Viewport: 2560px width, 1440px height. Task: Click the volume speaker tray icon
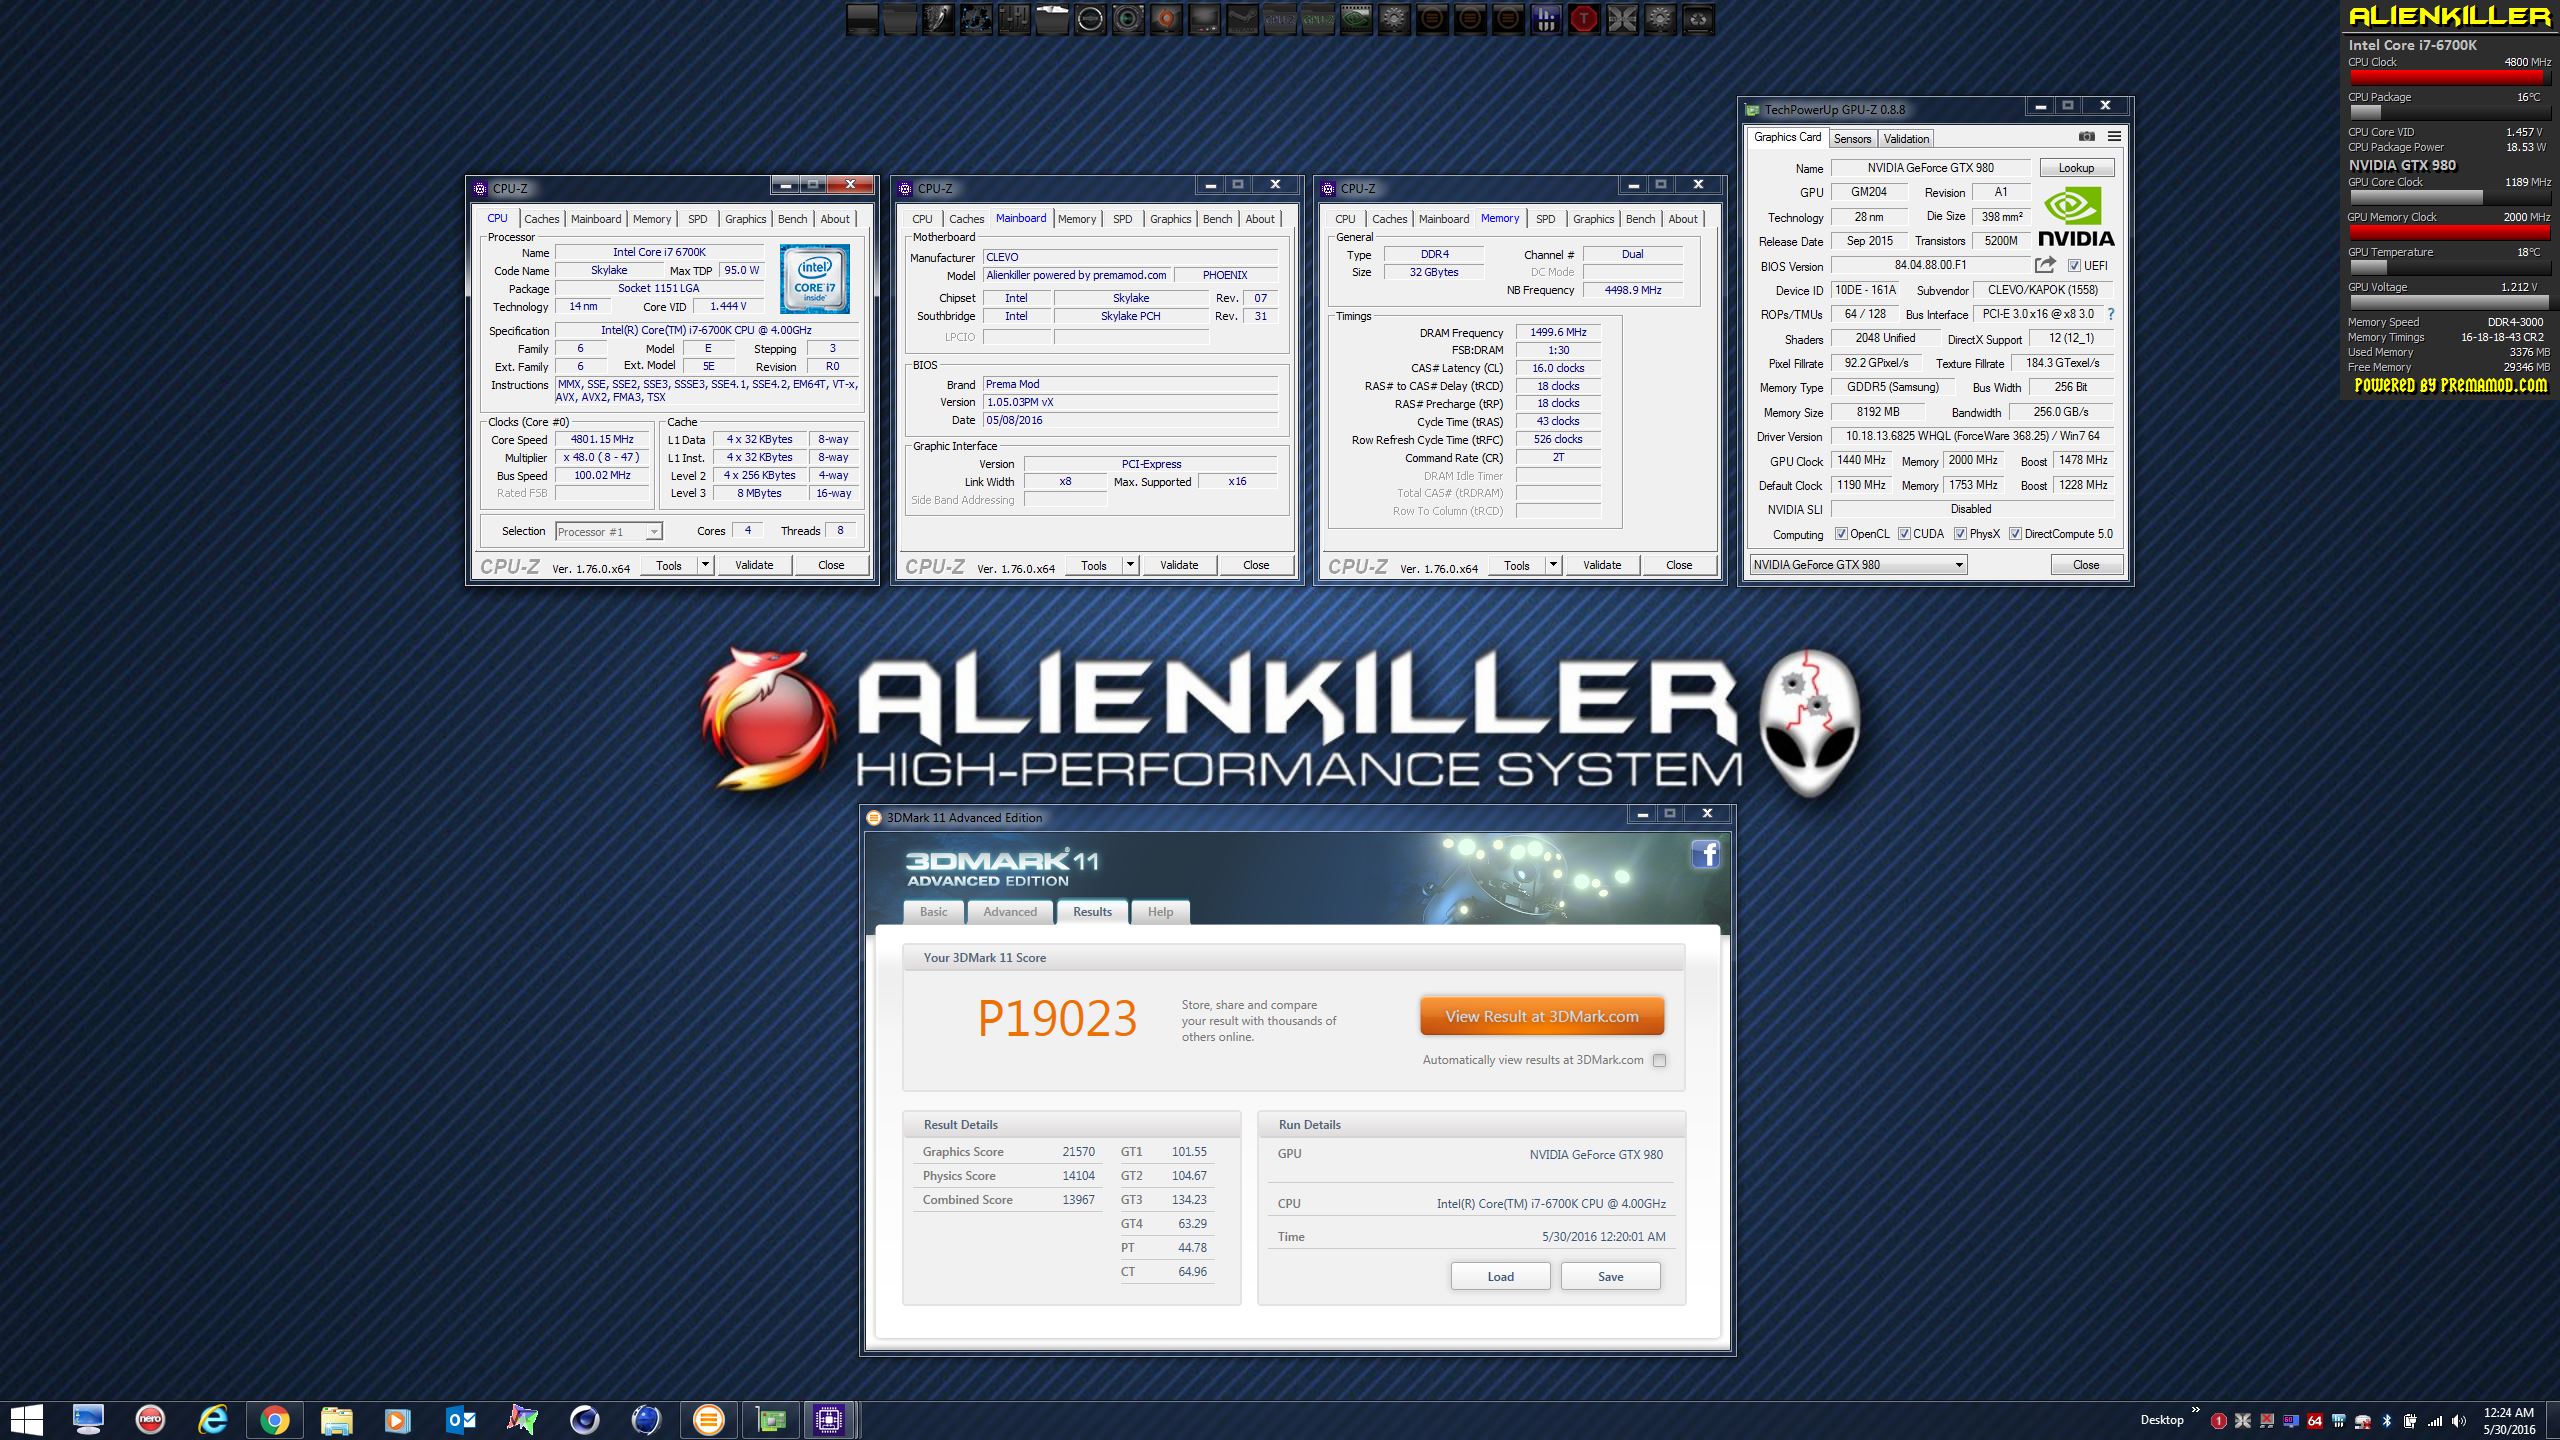2459,1421
